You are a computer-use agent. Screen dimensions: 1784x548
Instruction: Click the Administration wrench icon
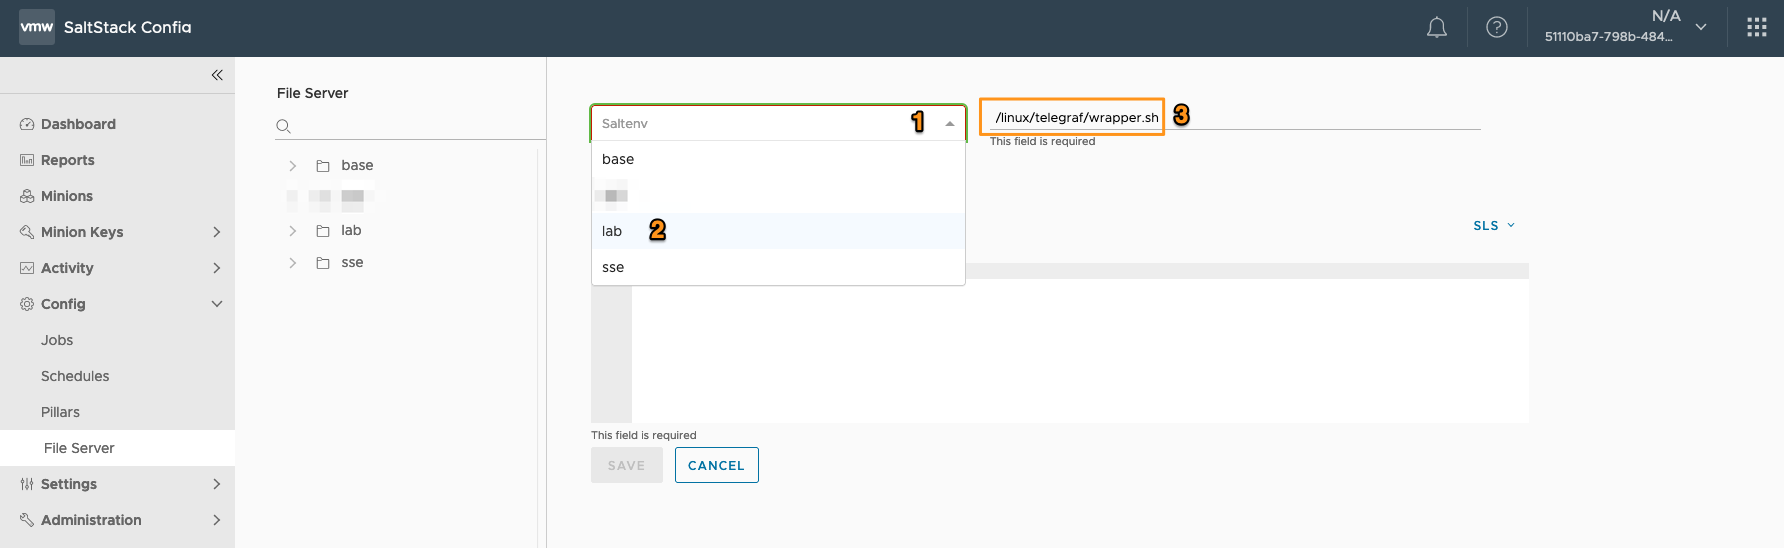coord(27,520)
